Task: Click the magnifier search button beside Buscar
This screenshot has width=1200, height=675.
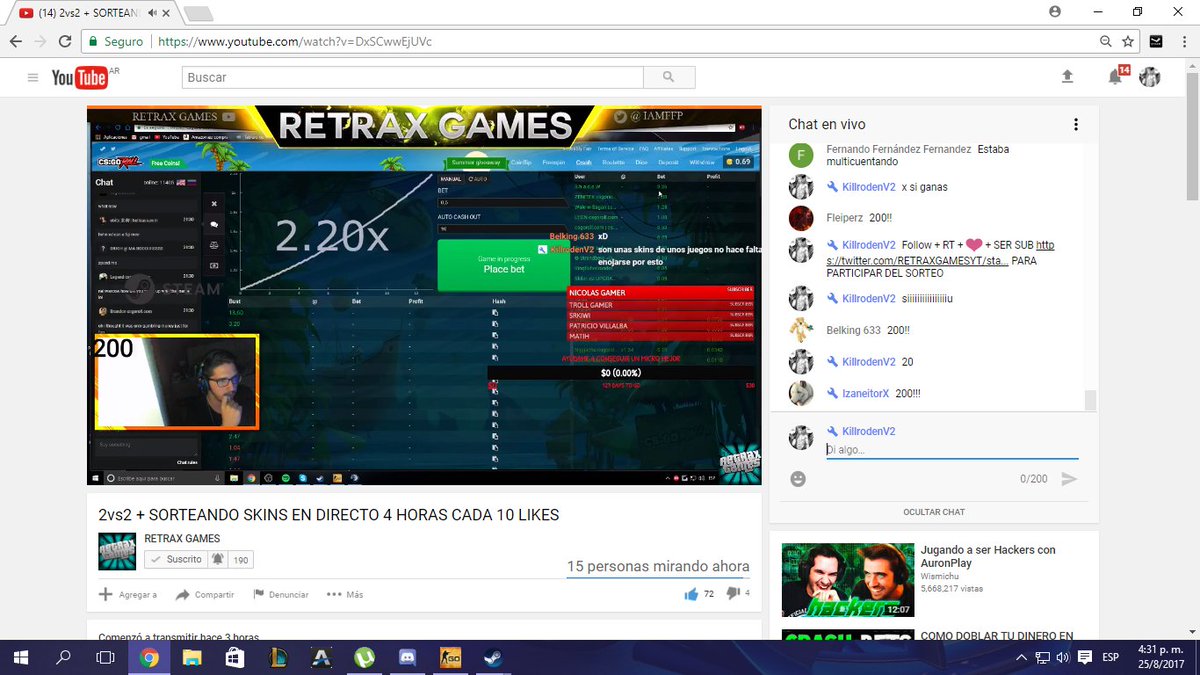Action: click(x=668, y=77)
